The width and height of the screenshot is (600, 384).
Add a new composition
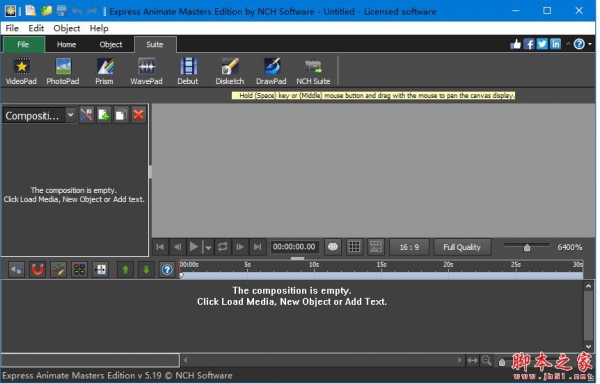pyautogui.click(x=104, y=115)
